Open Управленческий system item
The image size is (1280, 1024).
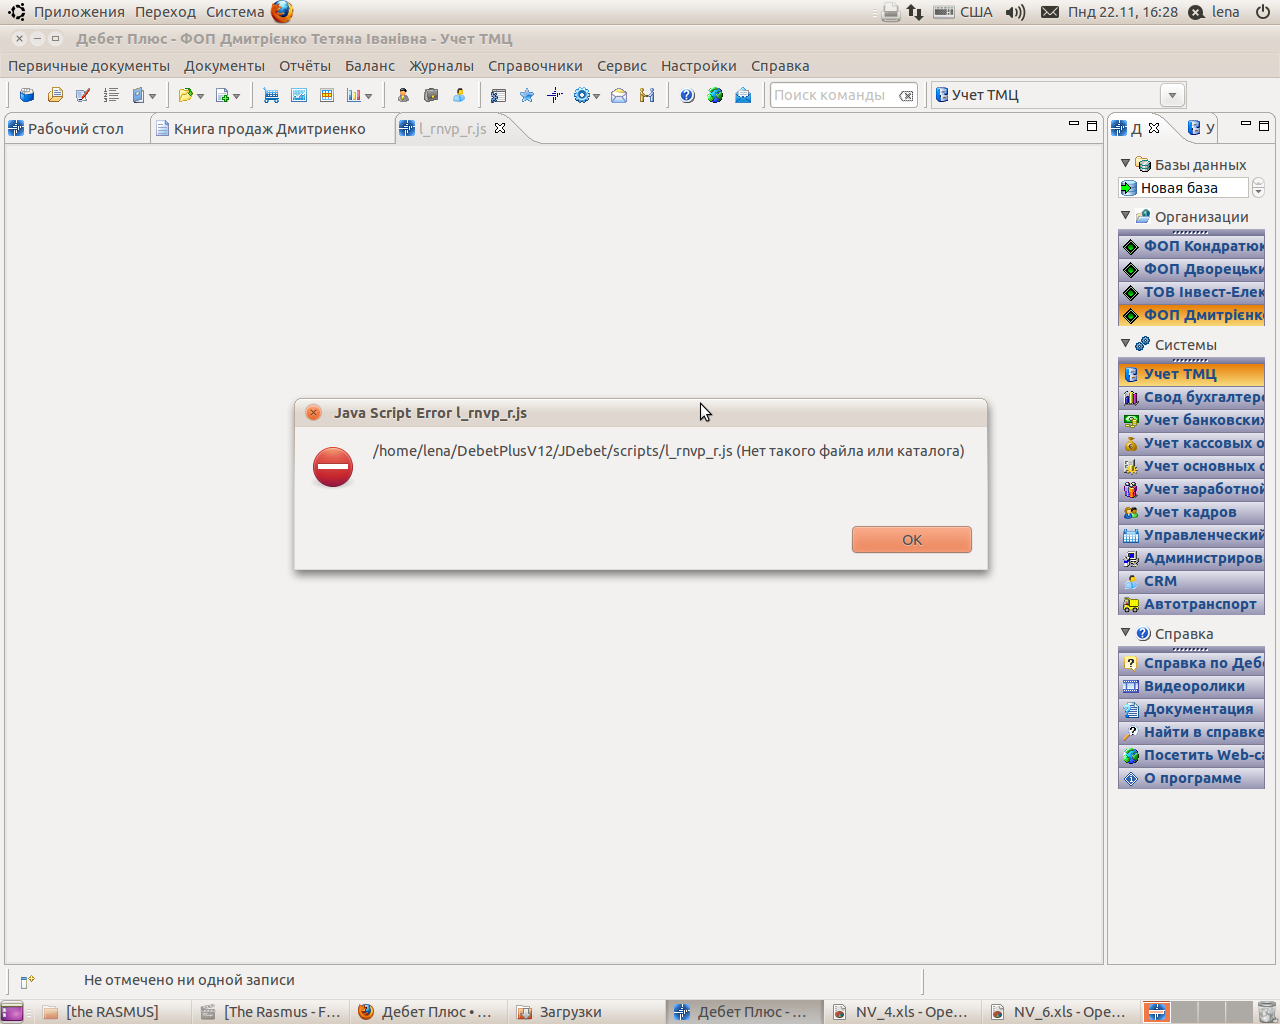point(1192,535)
